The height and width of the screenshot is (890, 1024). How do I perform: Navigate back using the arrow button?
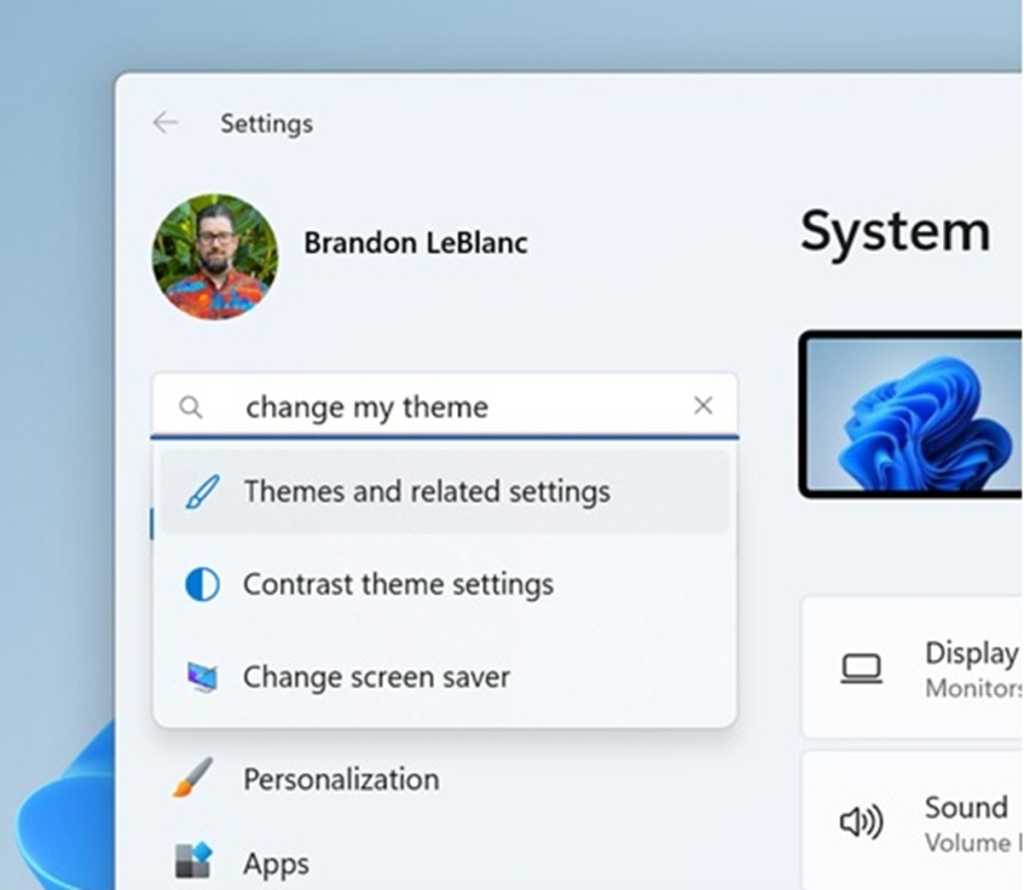pyautogui.click(x=166, y=122)
